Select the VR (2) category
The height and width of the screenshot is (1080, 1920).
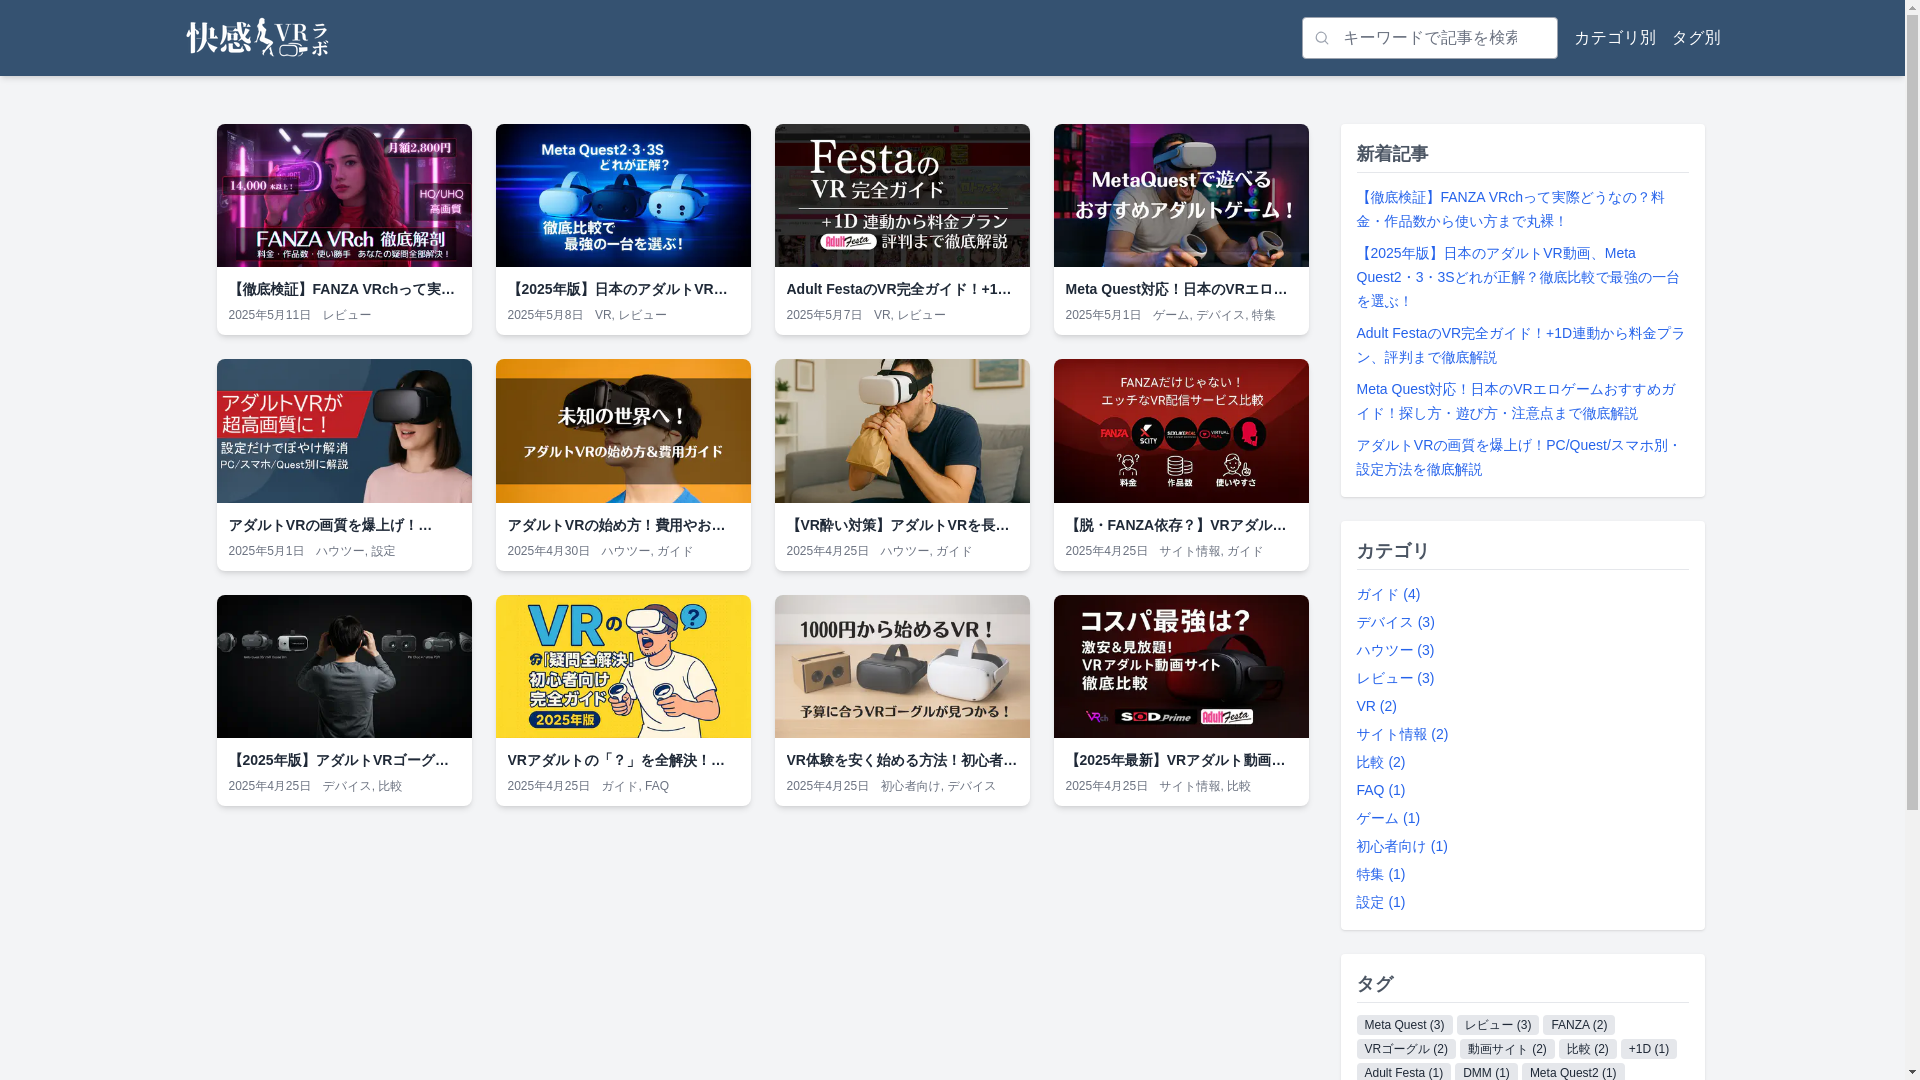1376,706
